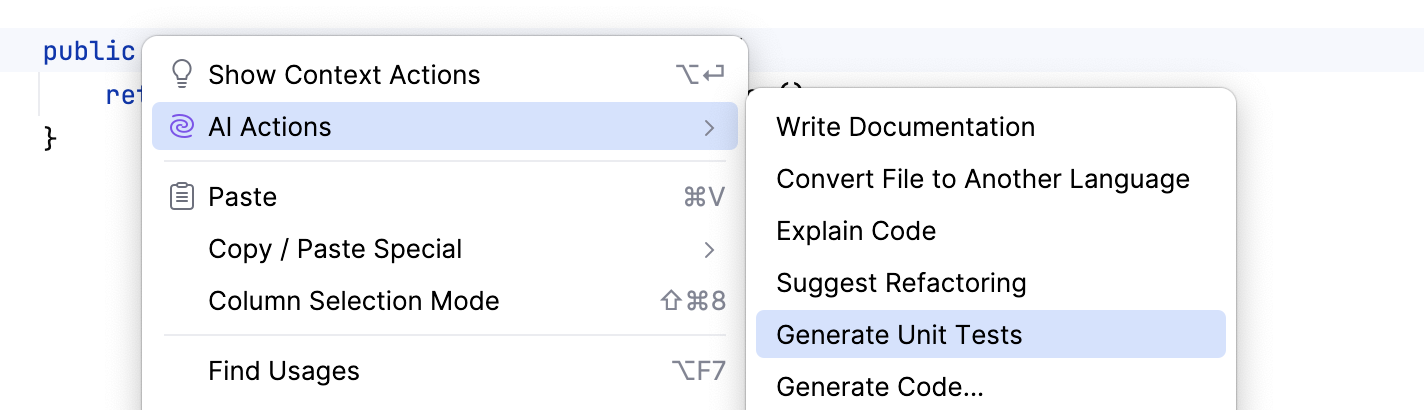Select the Show Context Actions label
This screenshot has width=1424, height=410.
click(344, 75)
